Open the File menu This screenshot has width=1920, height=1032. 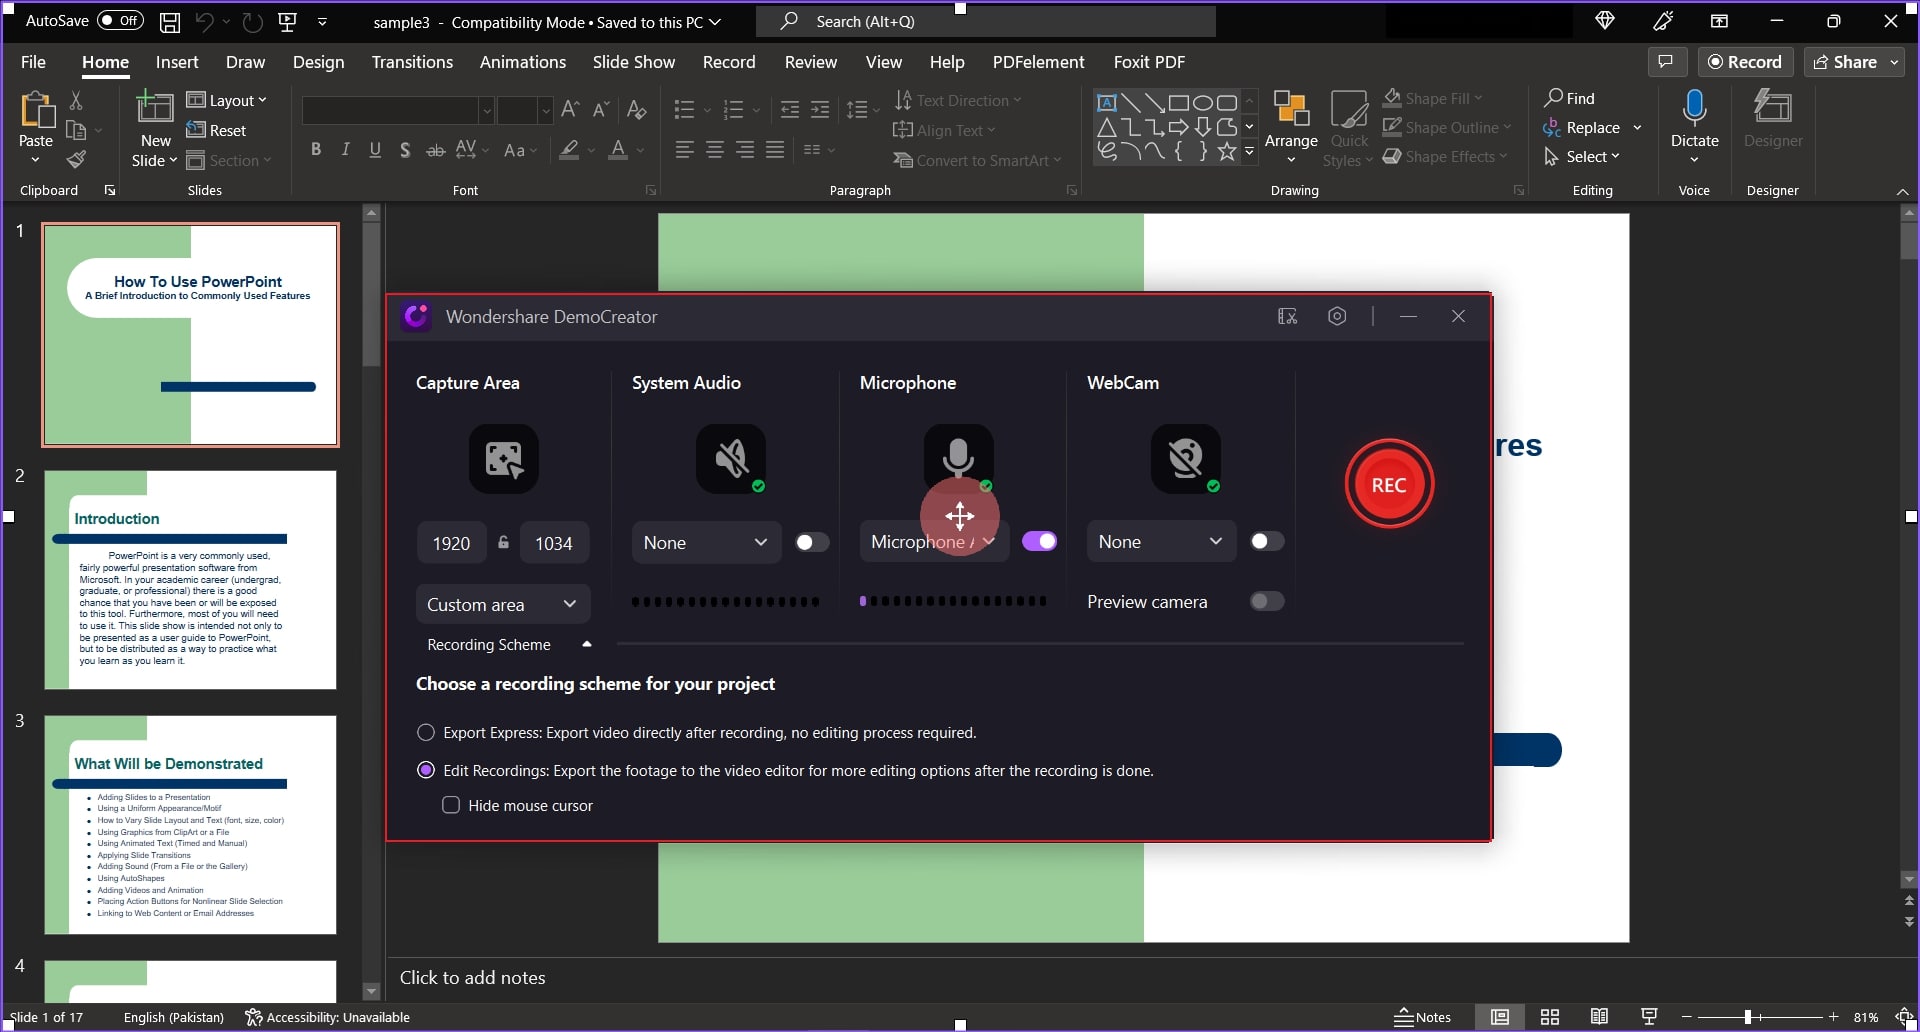point(33,62)
